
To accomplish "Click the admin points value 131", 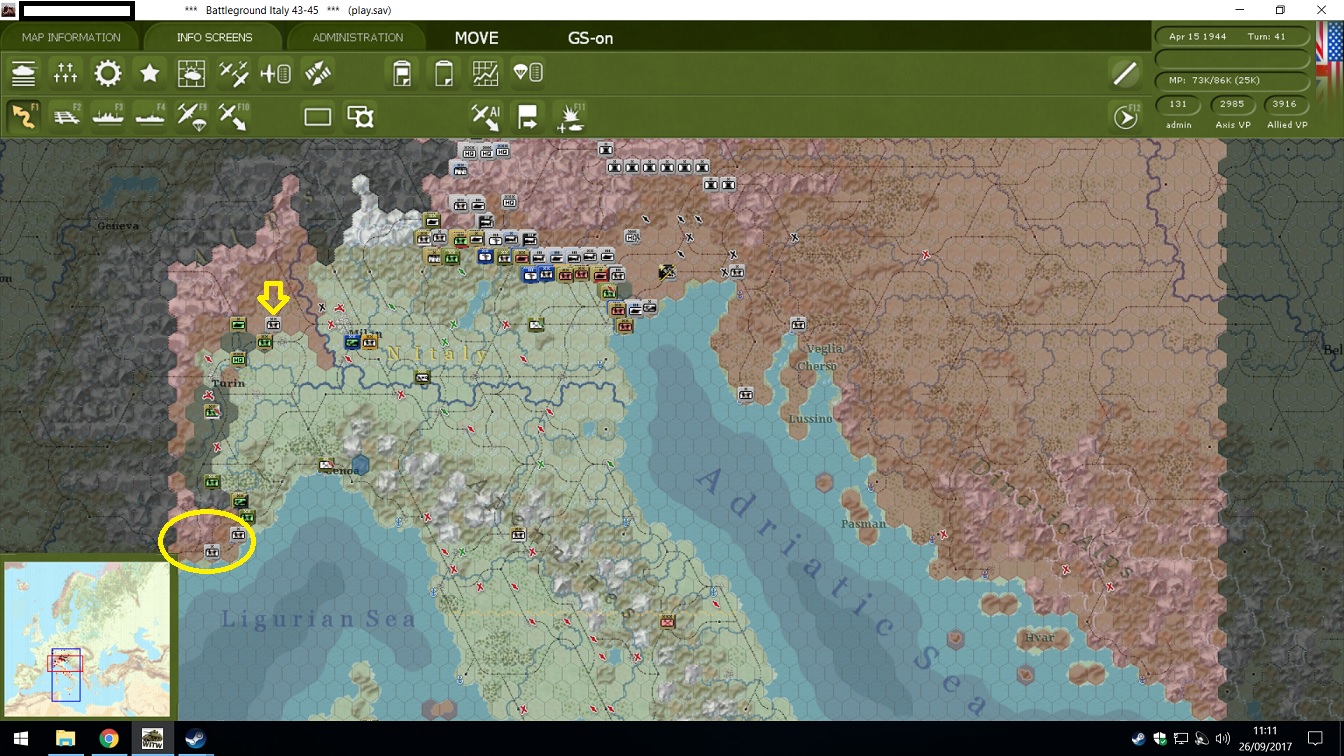I will coord(1178,104).
